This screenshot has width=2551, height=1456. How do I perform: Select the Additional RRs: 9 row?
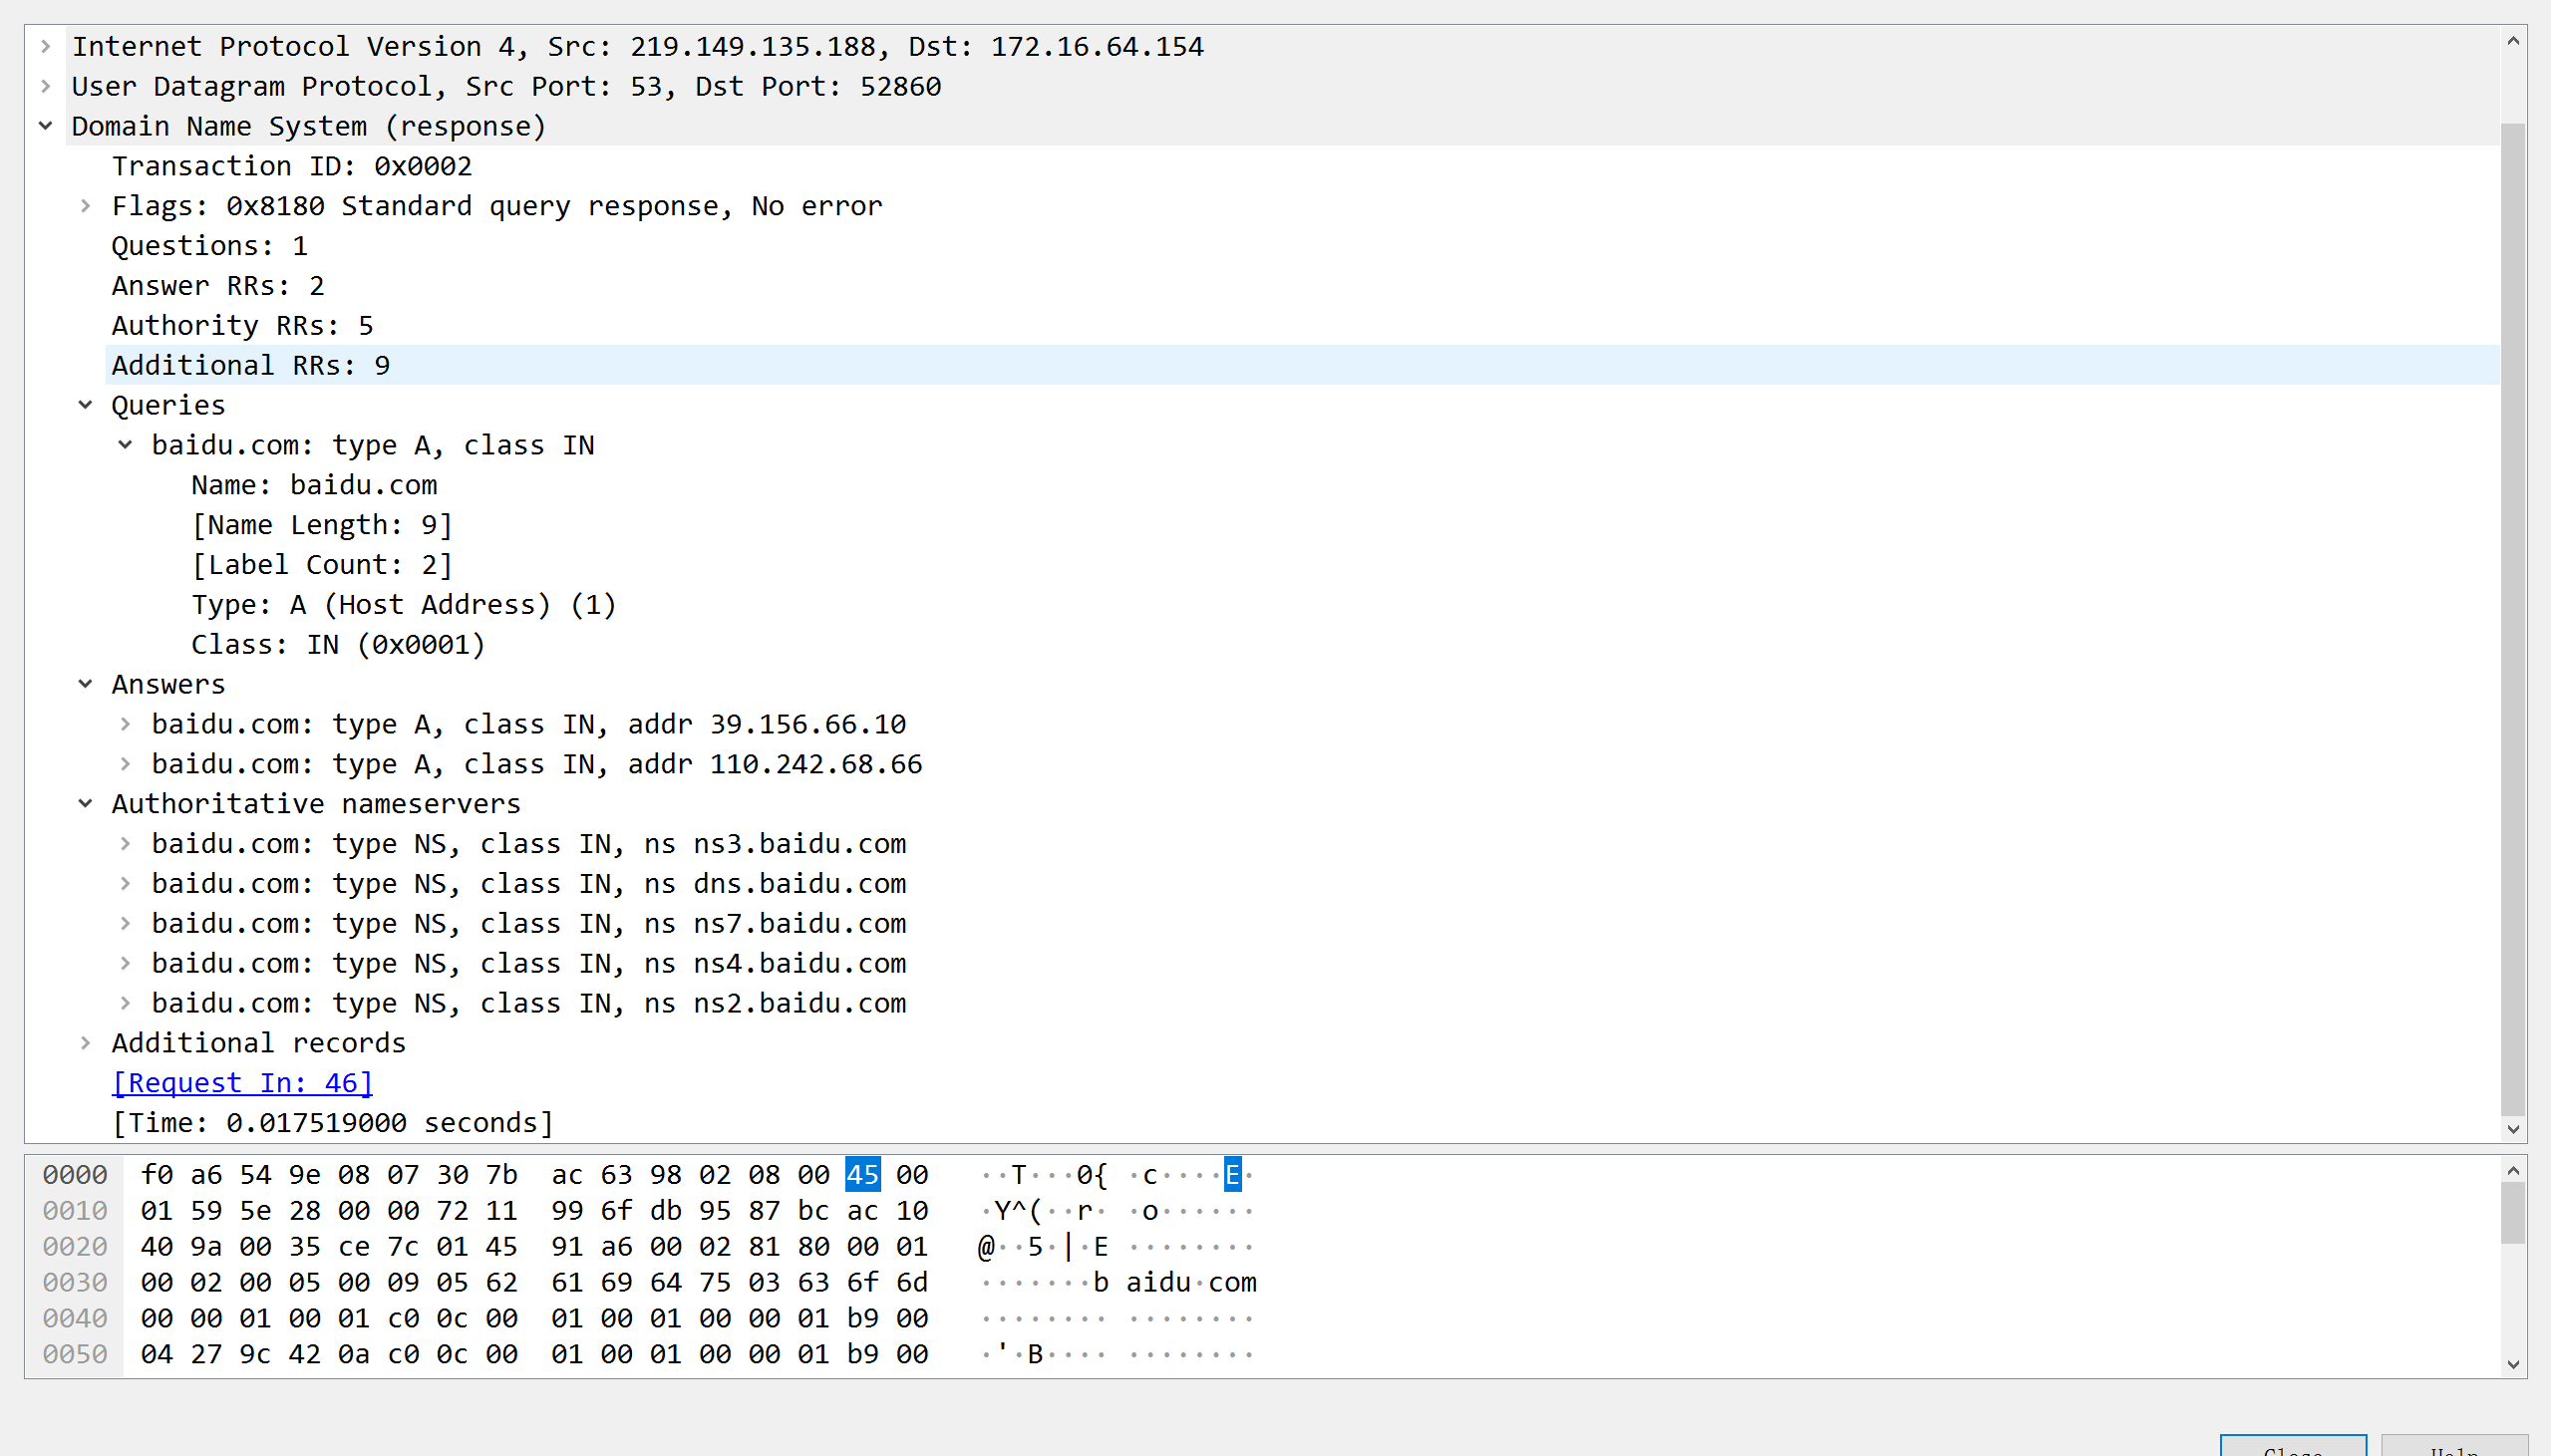(x=1302, y=365)
